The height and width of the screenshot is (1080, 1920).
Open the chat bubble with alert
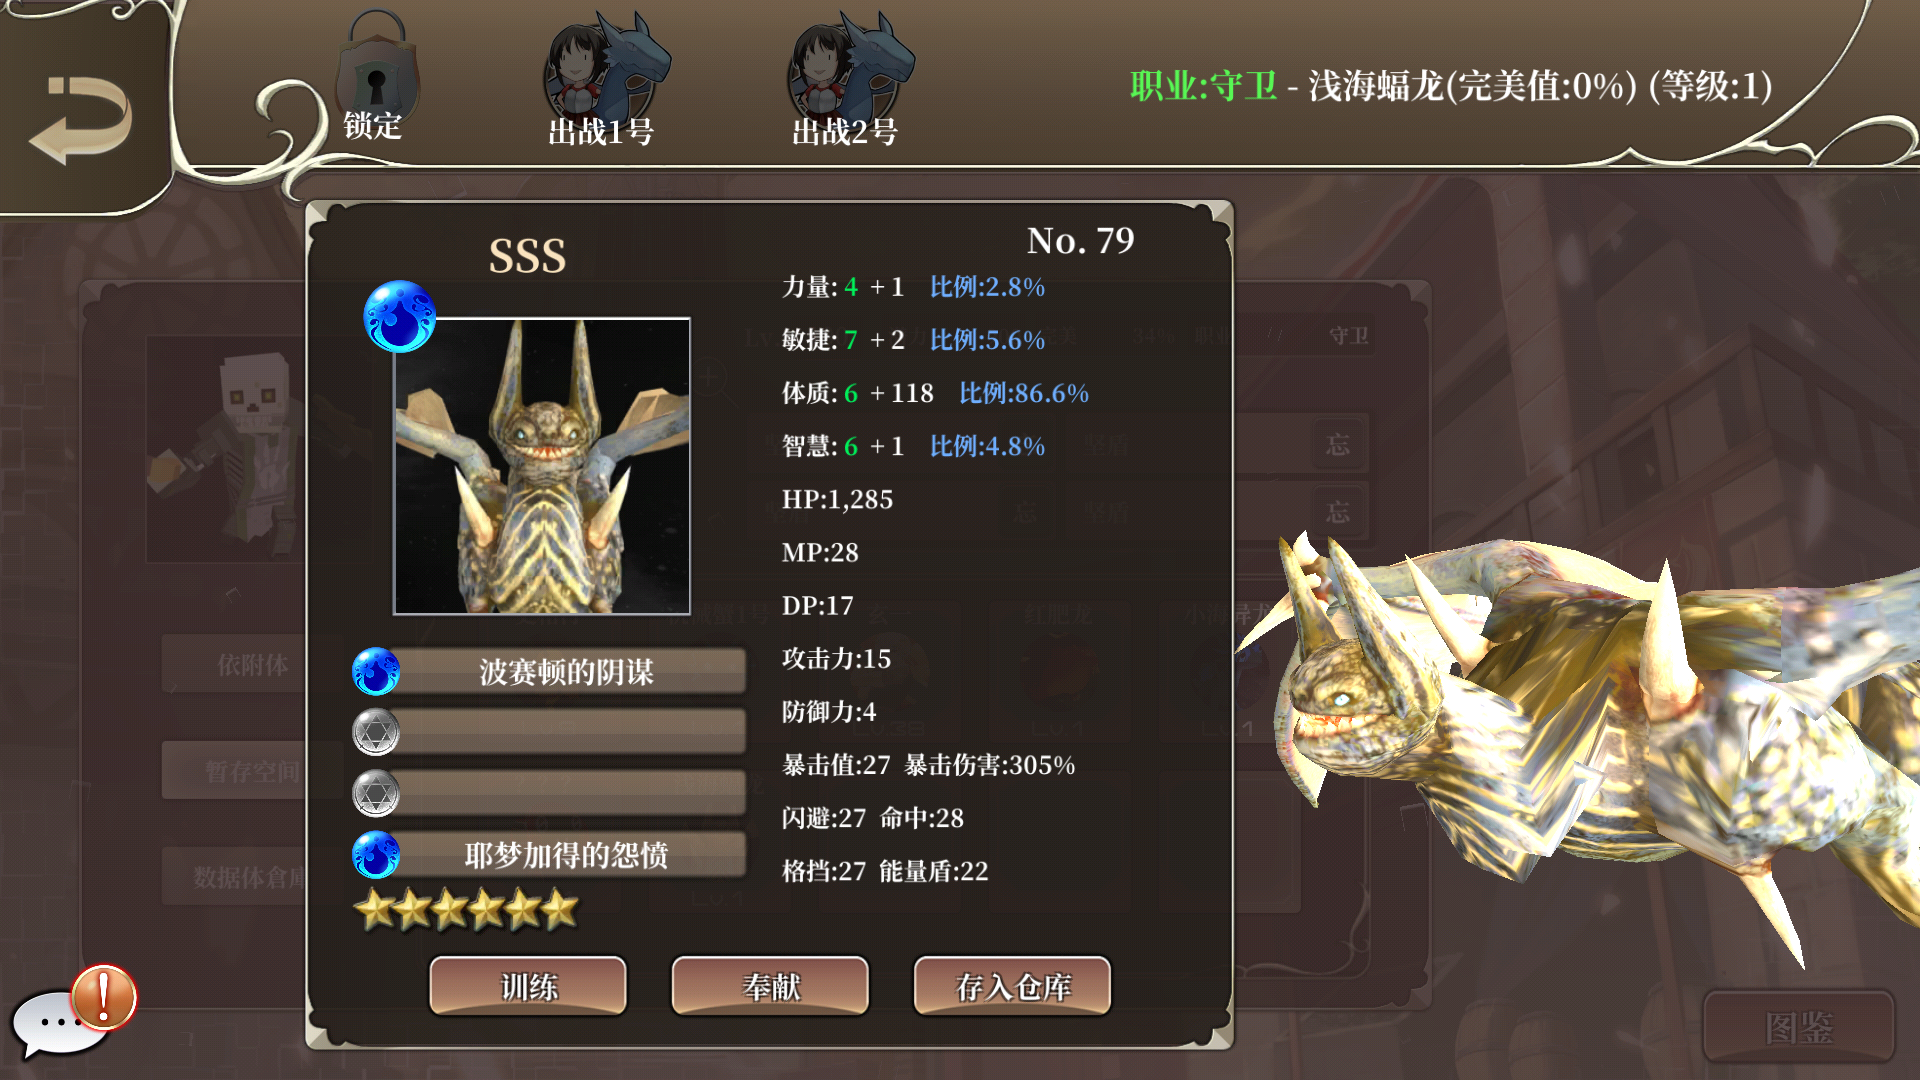(72, 1012)
